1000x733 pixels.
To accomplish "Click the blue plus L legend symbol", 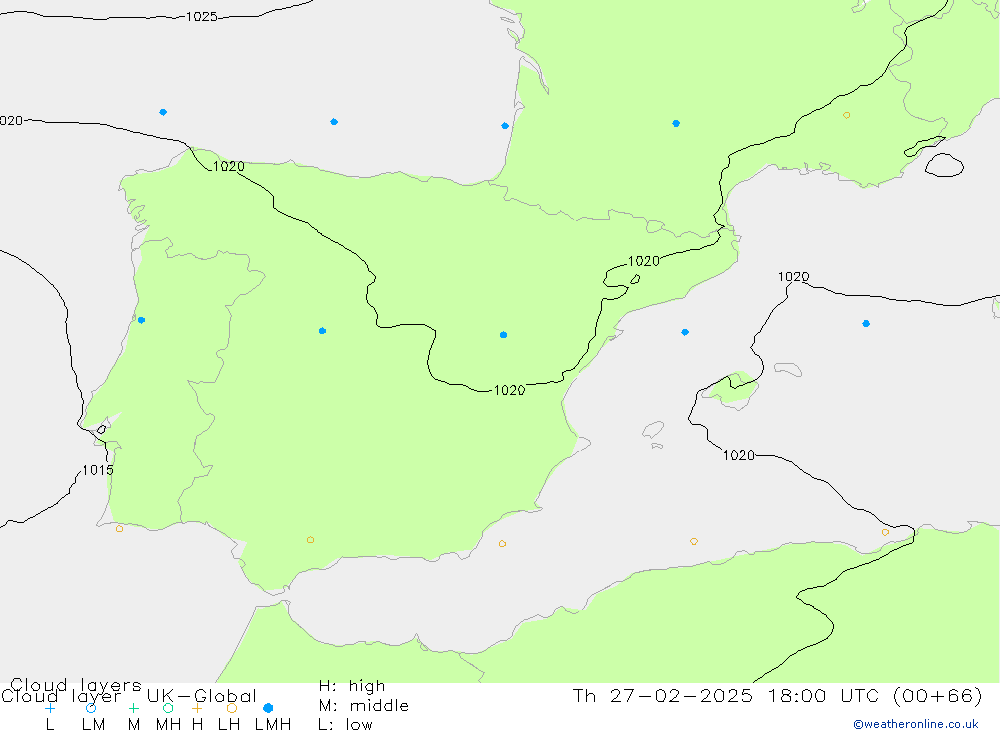I will coord(50,708).
